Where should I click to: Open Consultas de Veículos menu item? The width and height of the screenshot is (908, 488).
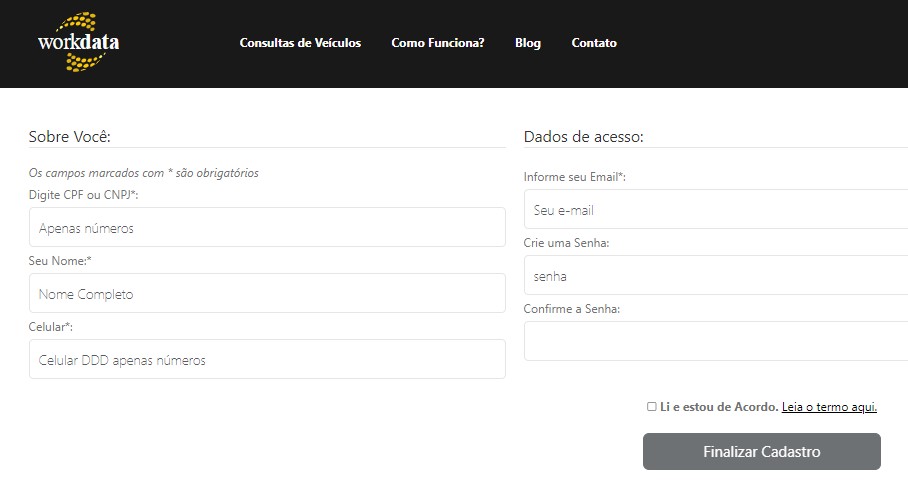(300, 43)
